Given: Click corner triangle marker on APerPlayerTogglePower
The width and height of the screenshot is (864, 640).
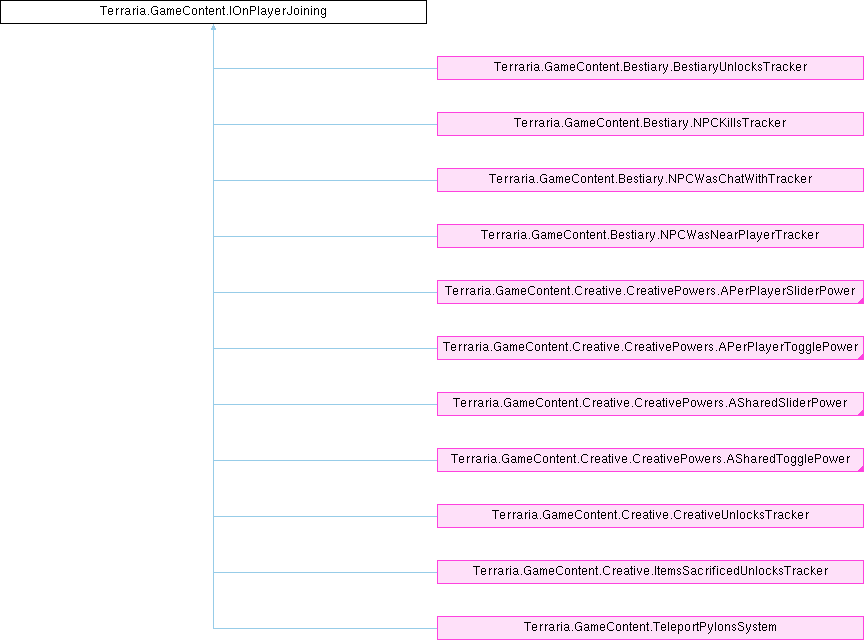Looking at the screenshot, I should pos(860,356).
